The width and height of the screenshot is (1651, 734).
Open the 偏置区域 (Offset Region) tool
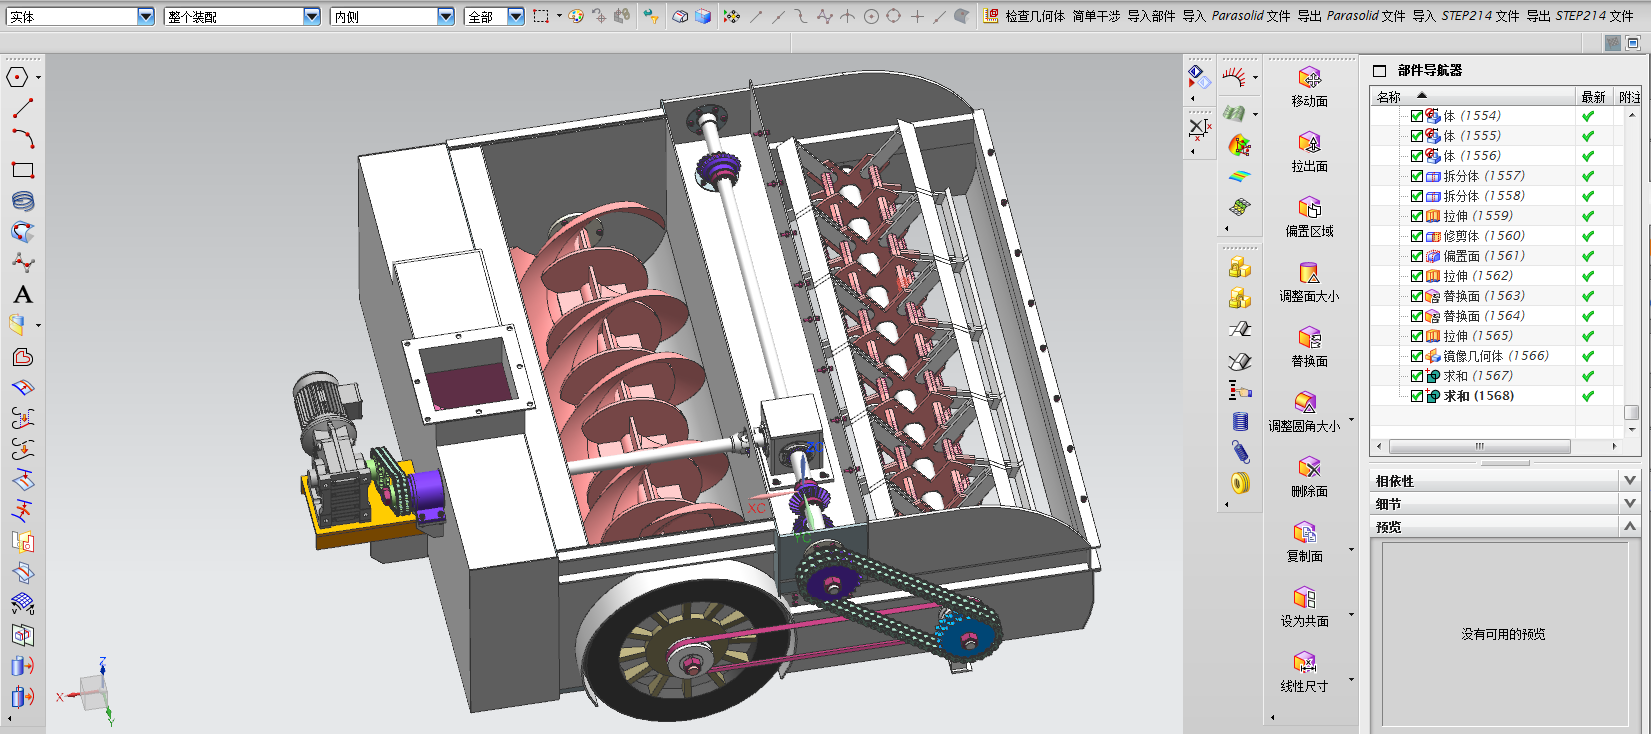click(x=1309, y=208)
